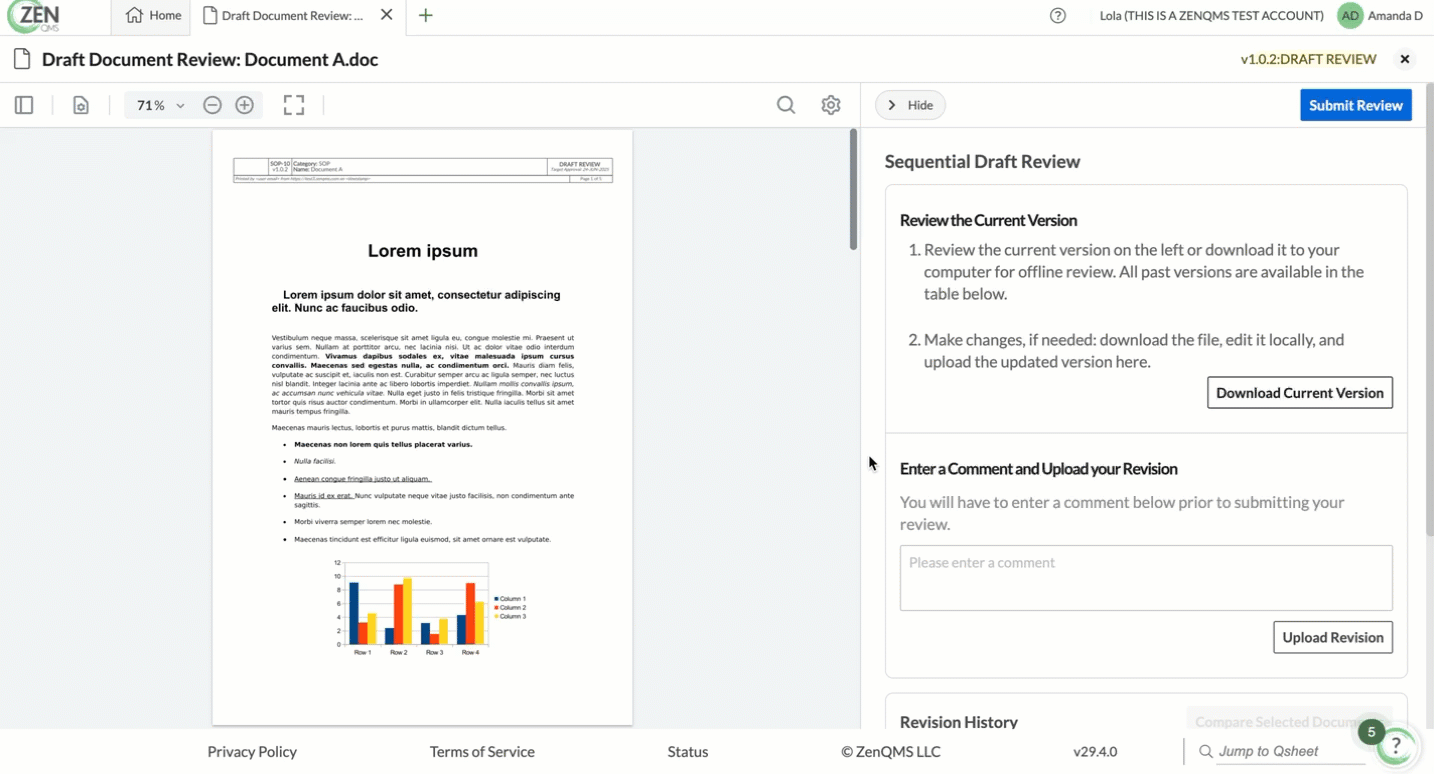Click Download Current Version button
This screenshot has width=1434, height=774.
pos(1300,392)
